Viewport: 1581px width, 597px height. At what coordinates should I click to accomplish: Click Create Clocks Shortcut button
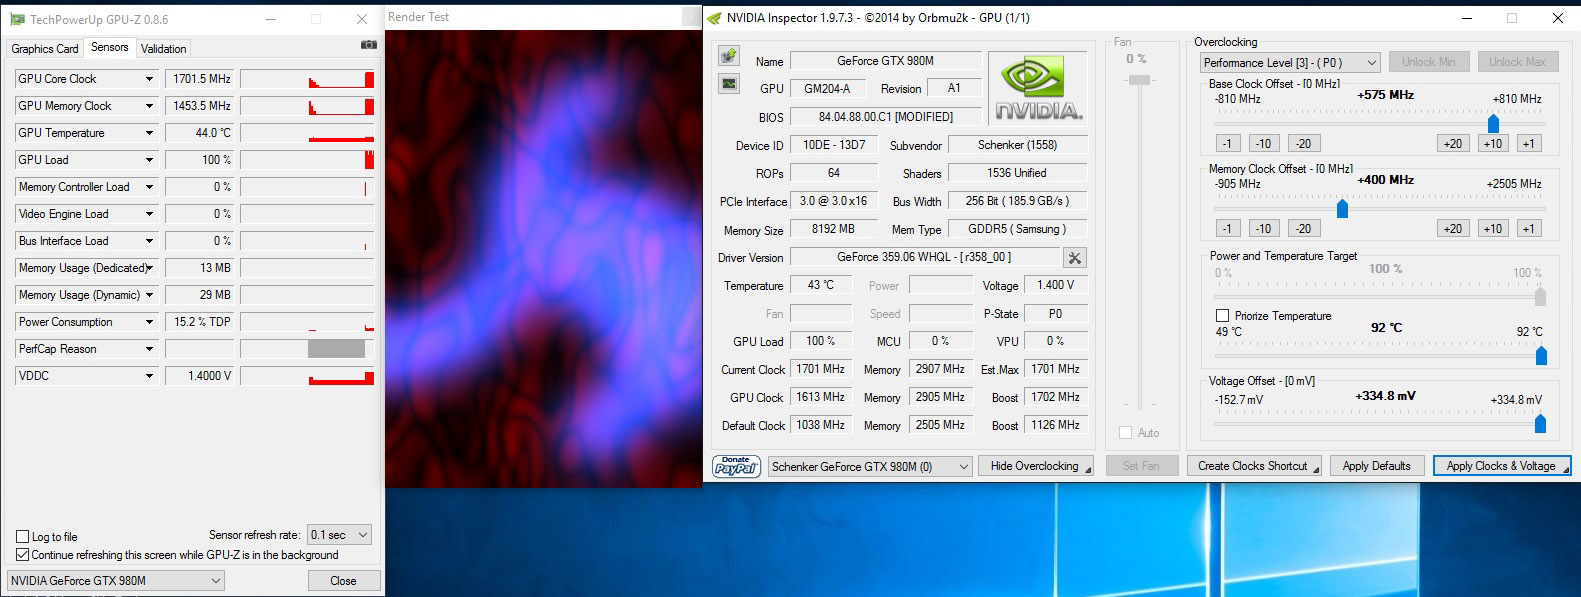pos(1254,466)
